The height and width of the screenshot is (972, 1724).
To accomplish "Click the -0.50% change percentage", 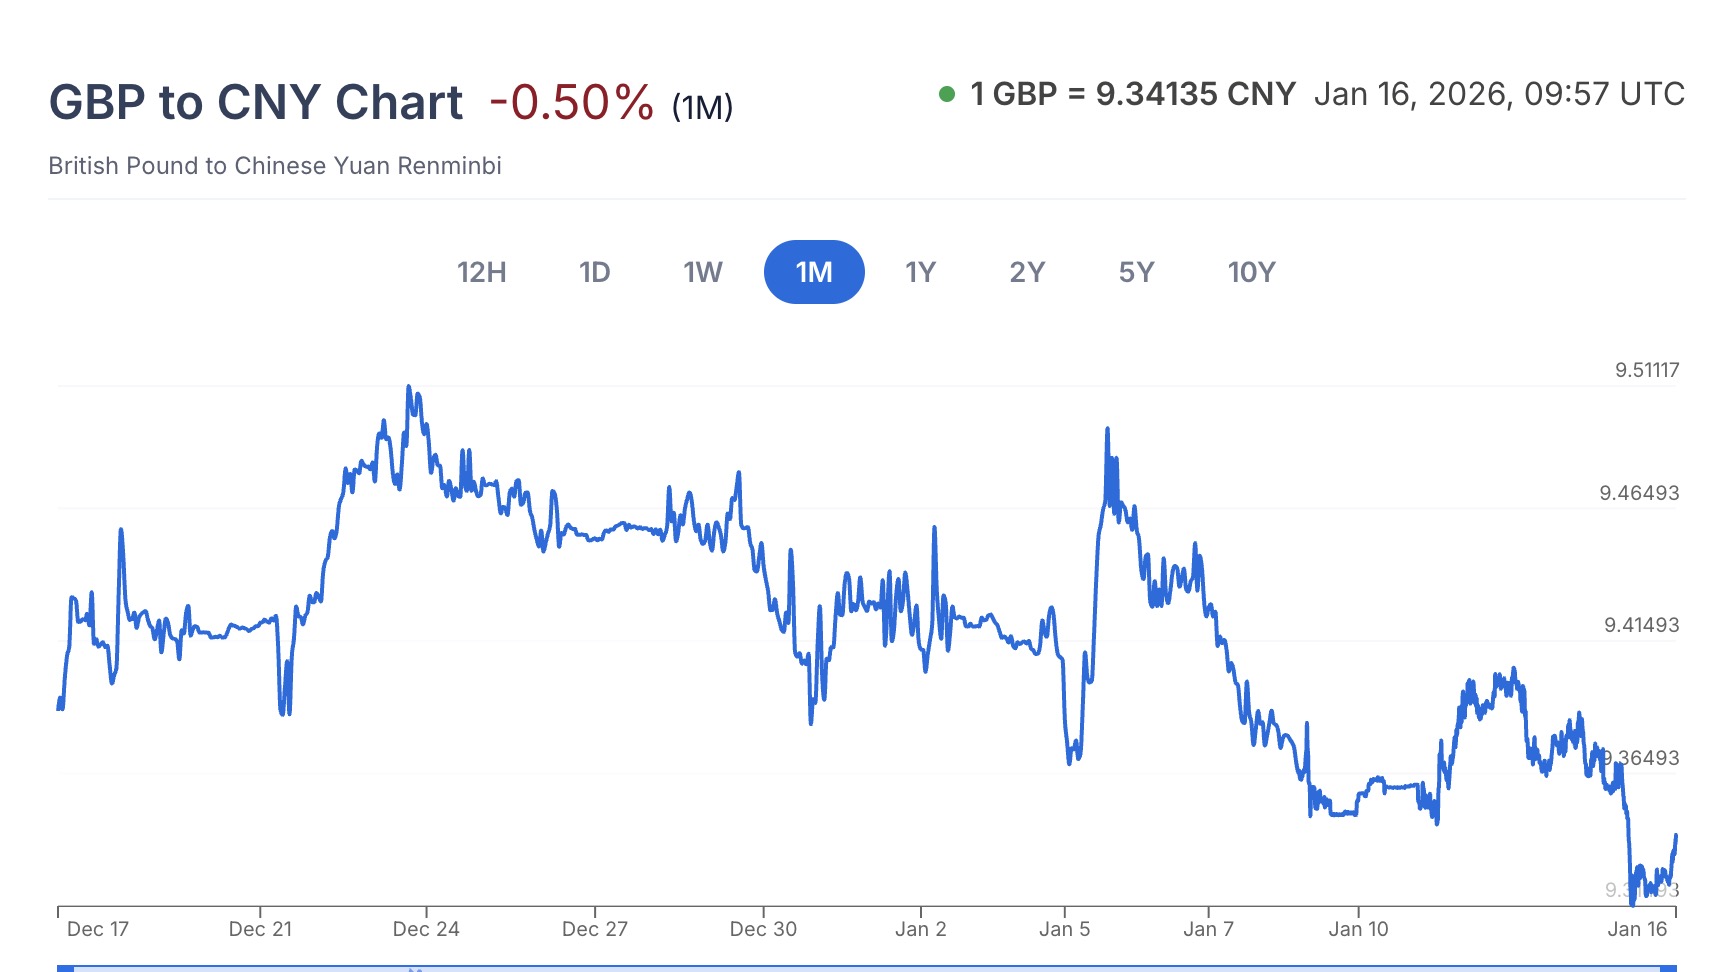I will (571, 102).
